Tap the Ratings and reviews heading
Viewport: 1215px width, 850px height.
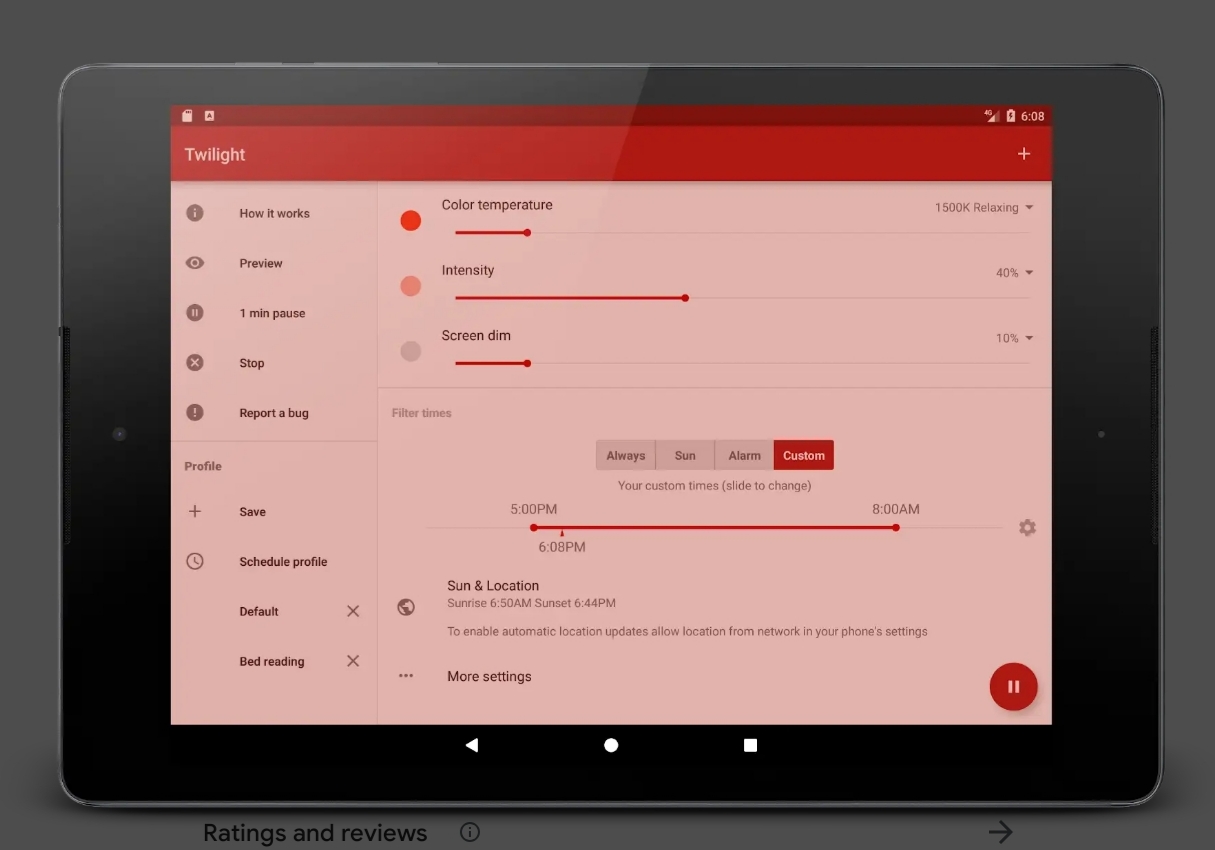pyautogui.click(x=315, y=833)
